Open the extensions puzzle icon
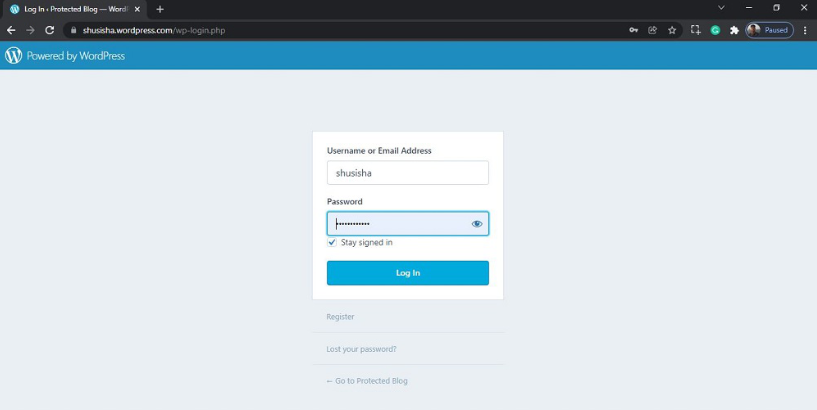 click(x=735, y=30)
